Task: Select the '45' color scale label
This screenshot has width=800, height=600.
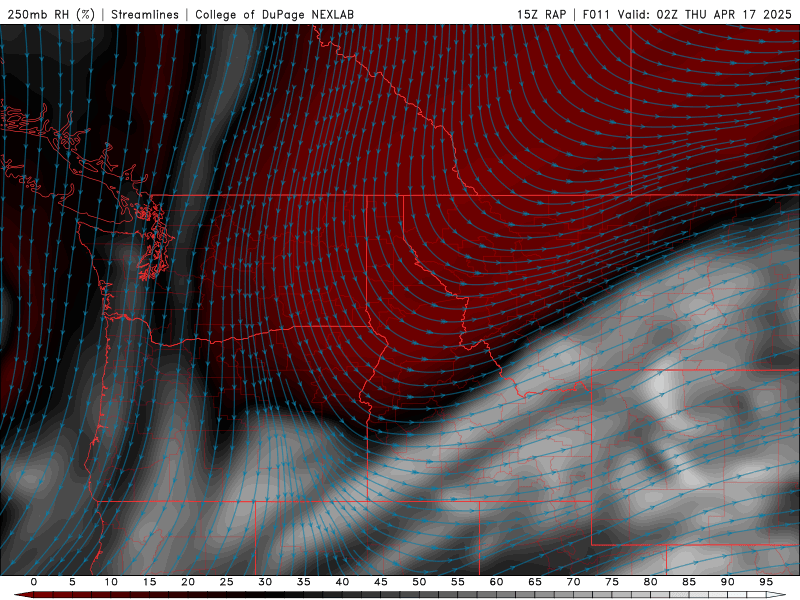Action: click(381, 582)
